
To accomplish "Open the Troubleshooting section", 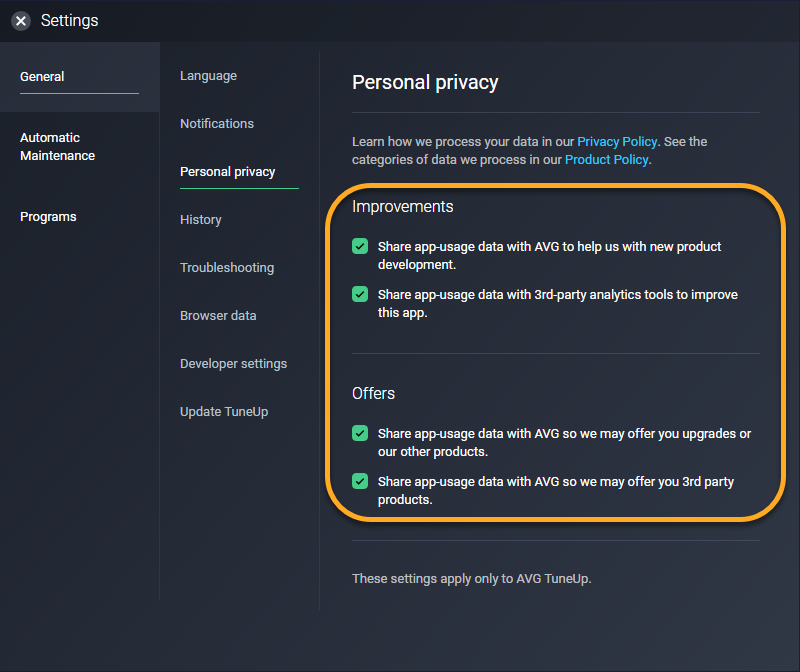I will click(227, 268).
